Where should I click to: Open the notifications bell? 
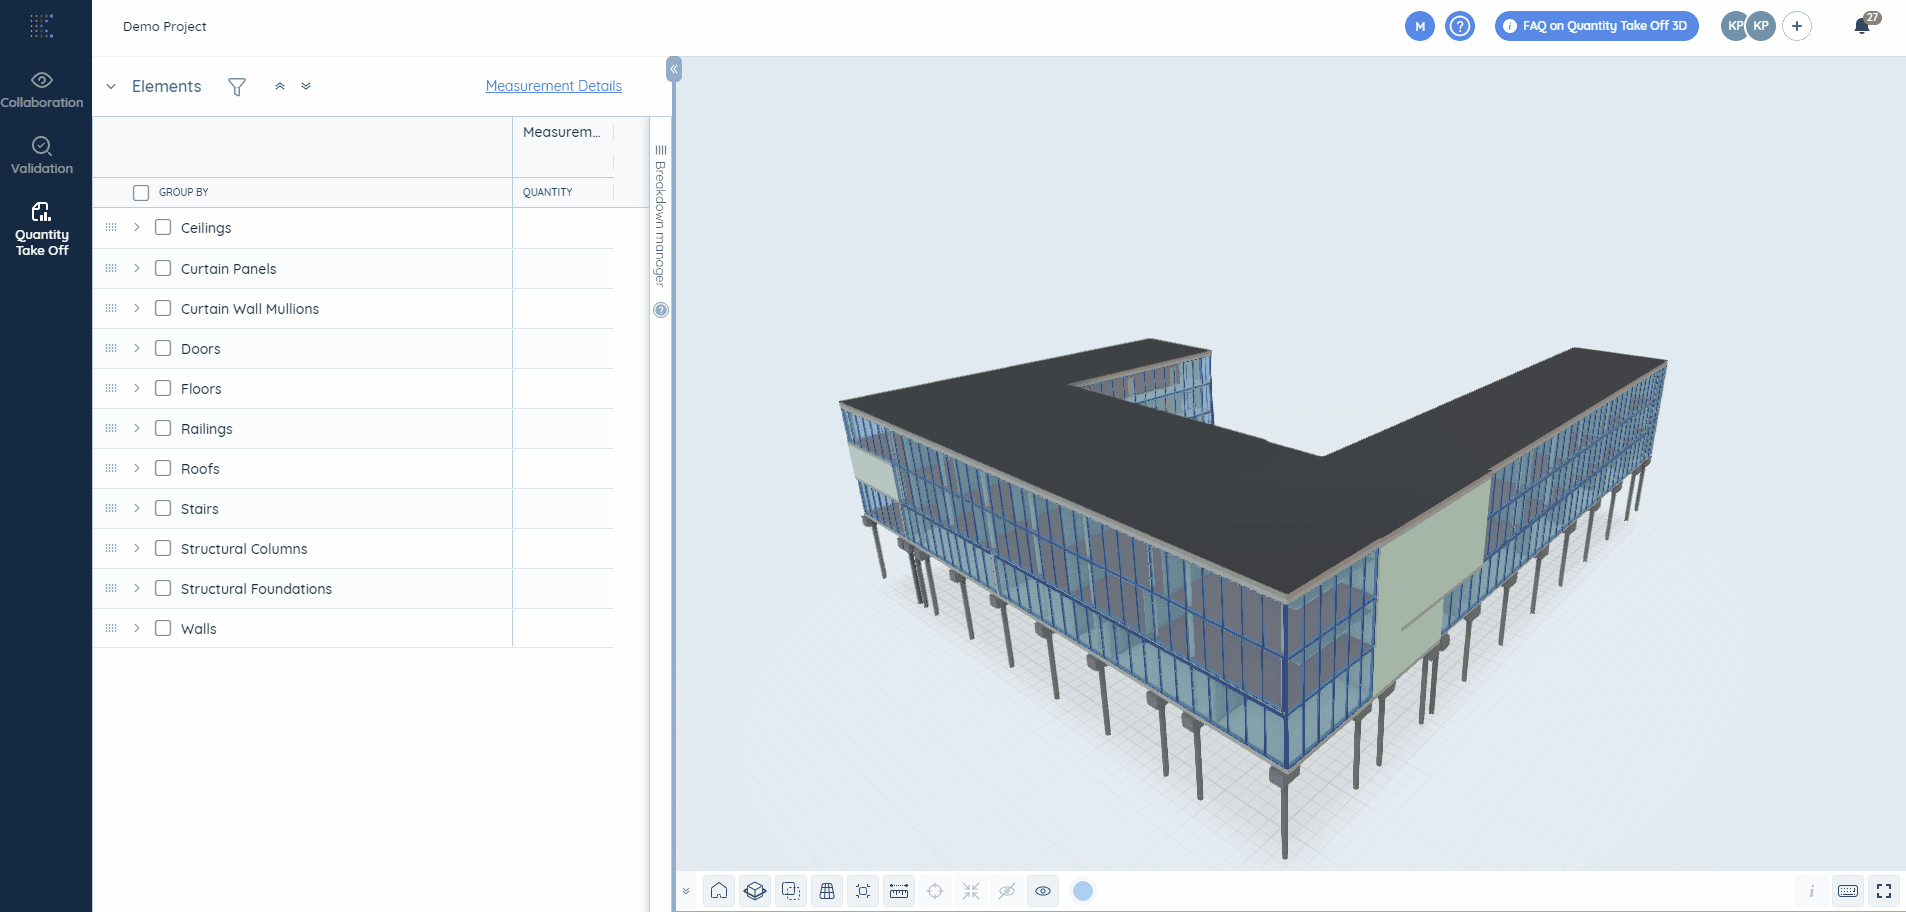[1862, 26]
